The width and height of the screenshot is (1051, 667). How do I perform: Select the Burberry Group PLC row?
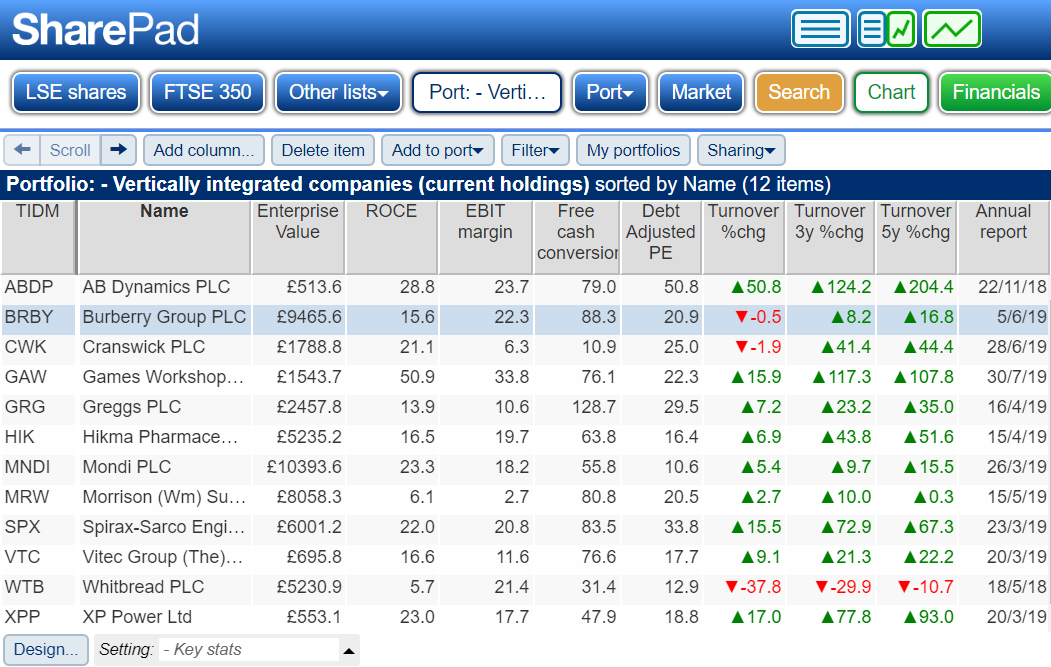[526, 317]
